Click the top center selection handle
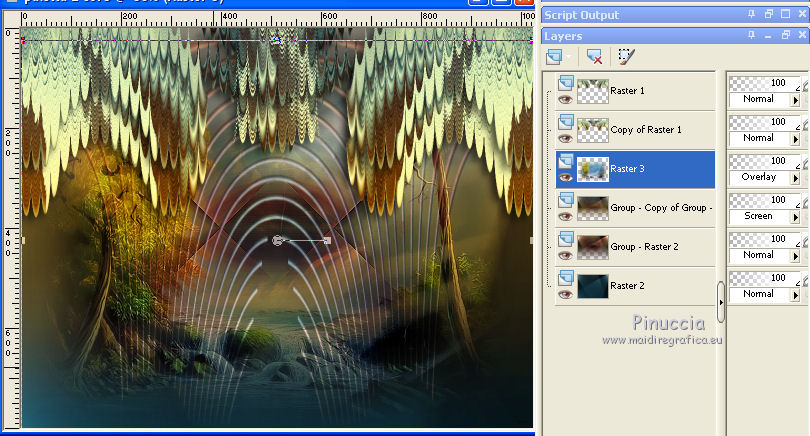The width and height of the screenshot is (810, 436). tap(277, 40)
